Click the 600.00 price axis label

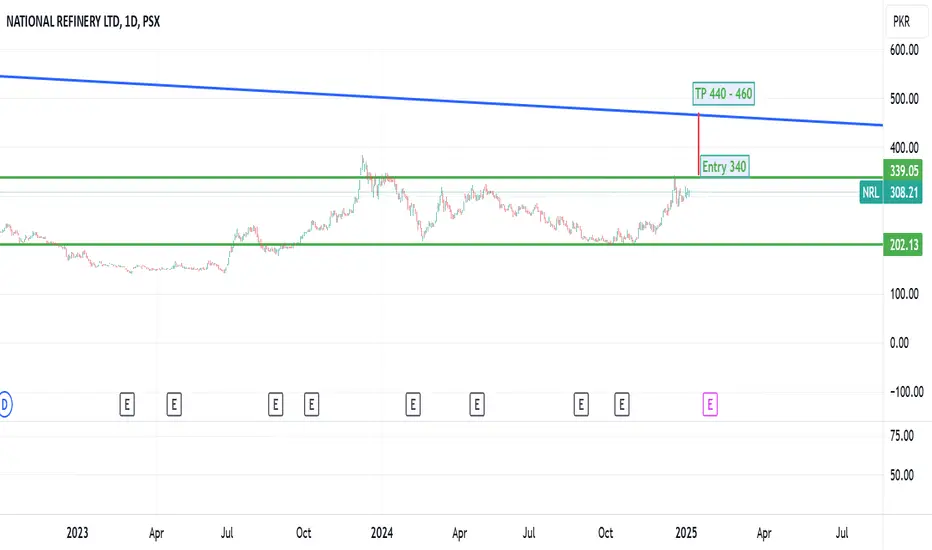(903, 50)
